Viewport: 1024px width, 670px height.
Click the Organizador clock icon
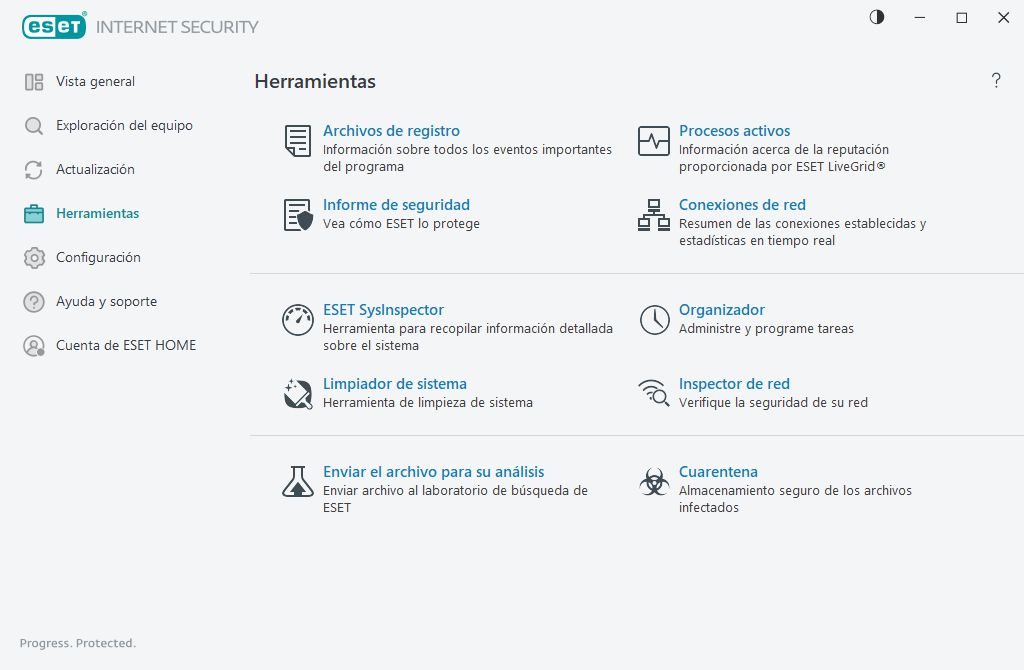tap(654, 320)
